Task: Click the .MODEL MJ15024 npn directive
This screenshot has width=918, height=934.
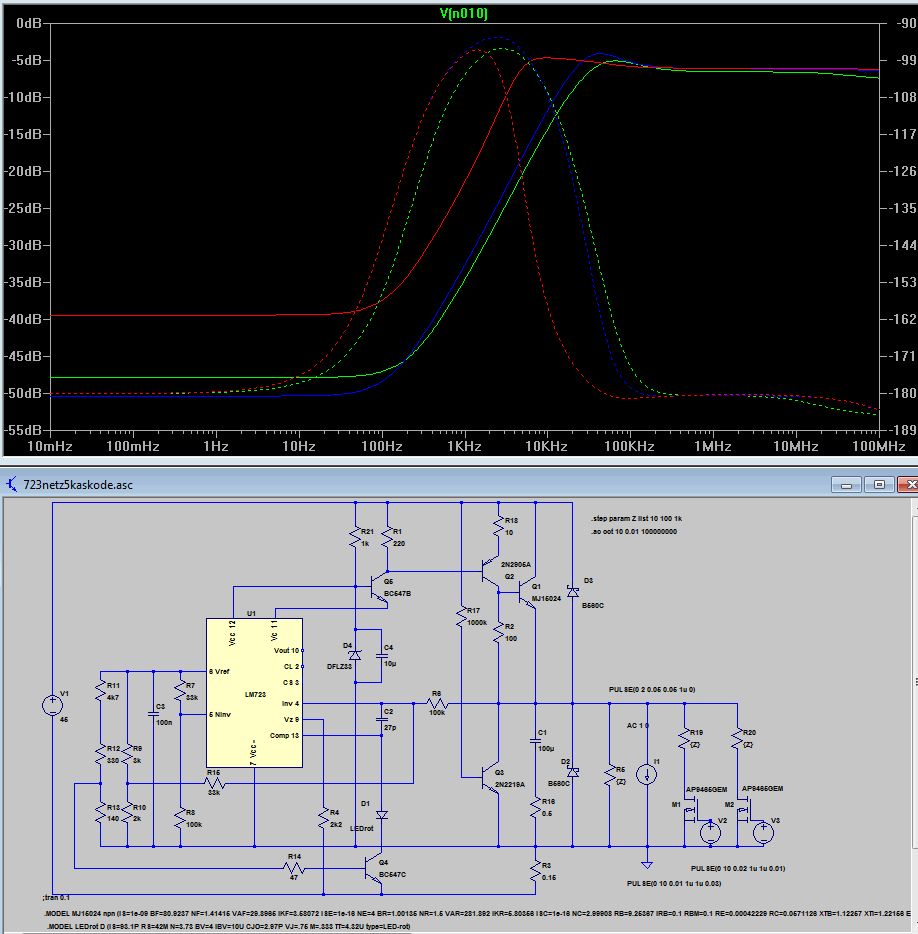Action: 477,913
